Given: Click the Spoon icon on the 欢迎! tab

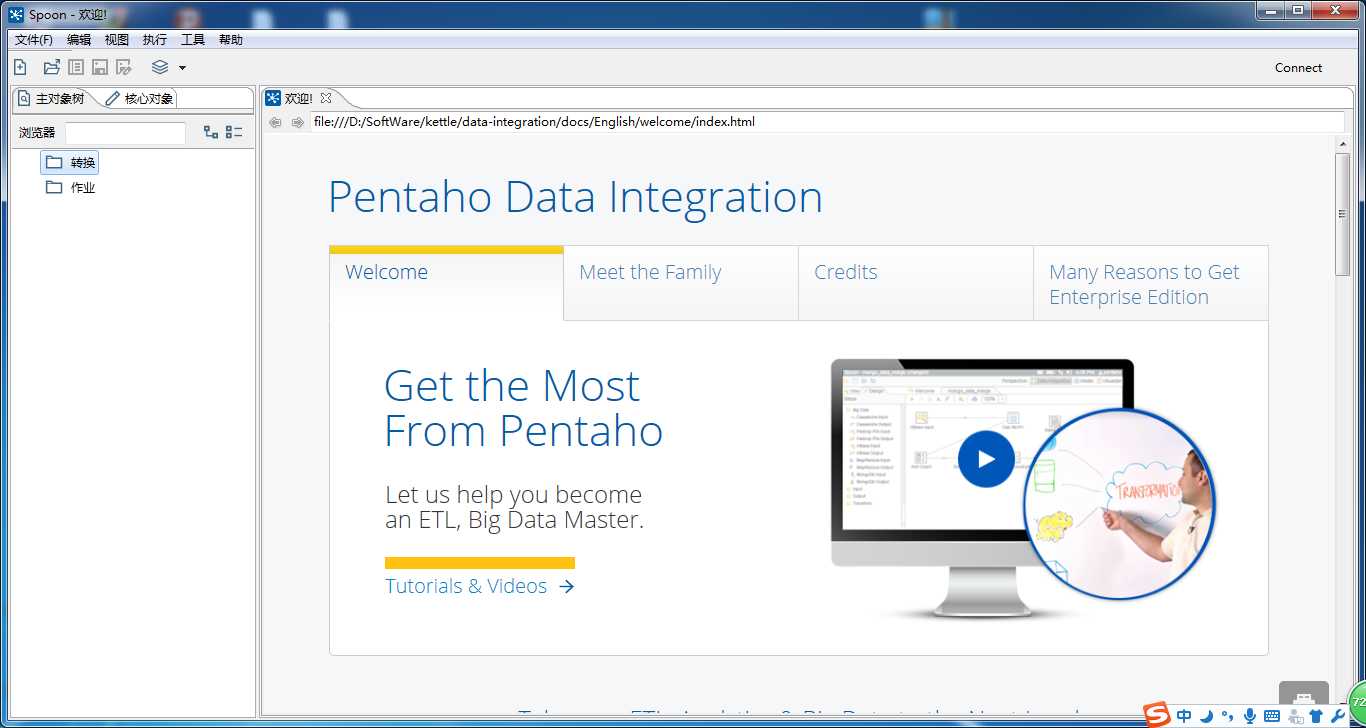Looking at the screenshot, I should coord(273,98).
